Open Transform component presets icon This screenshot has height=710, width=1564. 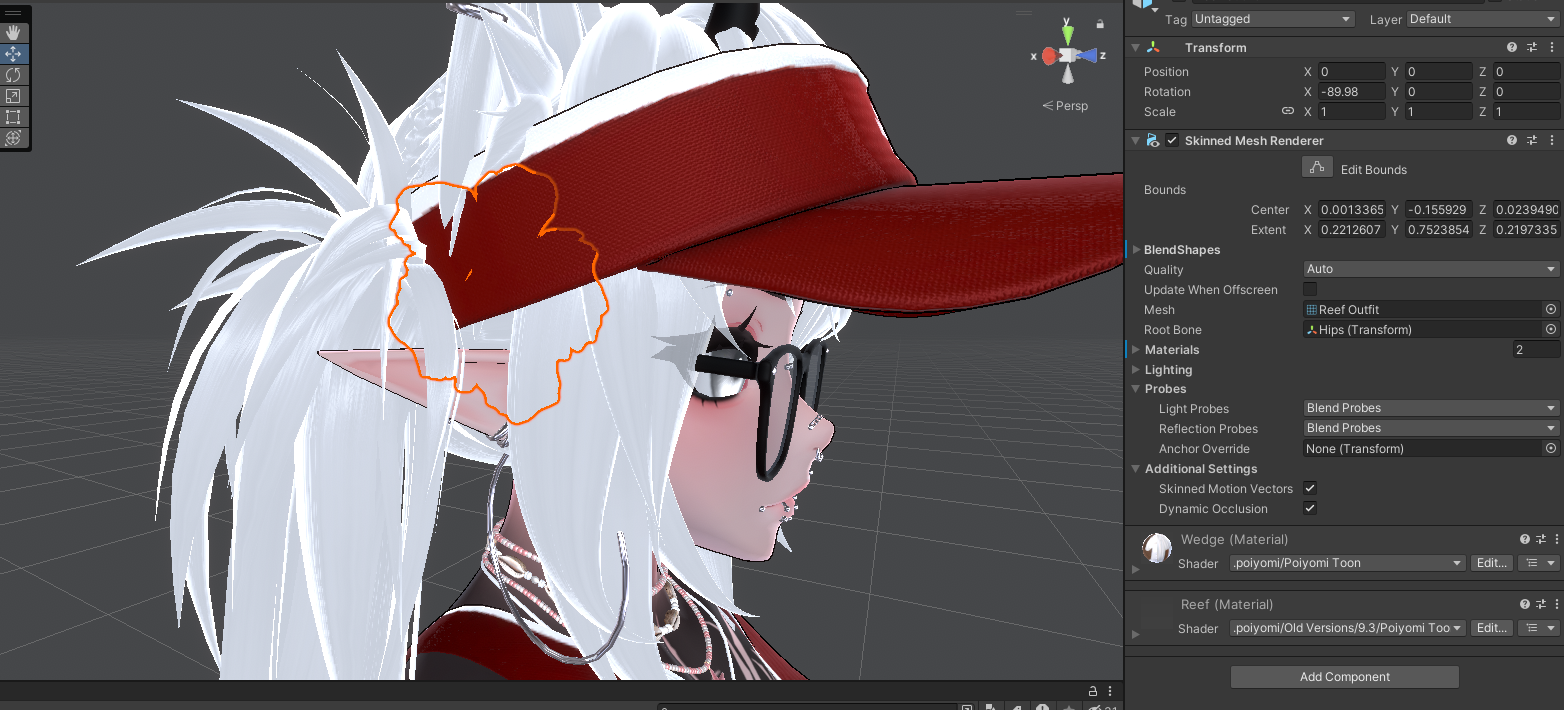1533,48
